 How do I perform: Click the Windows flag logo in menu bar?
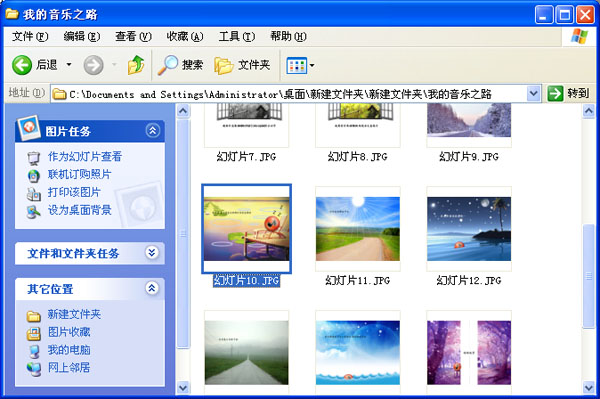[x=579, y=36]
